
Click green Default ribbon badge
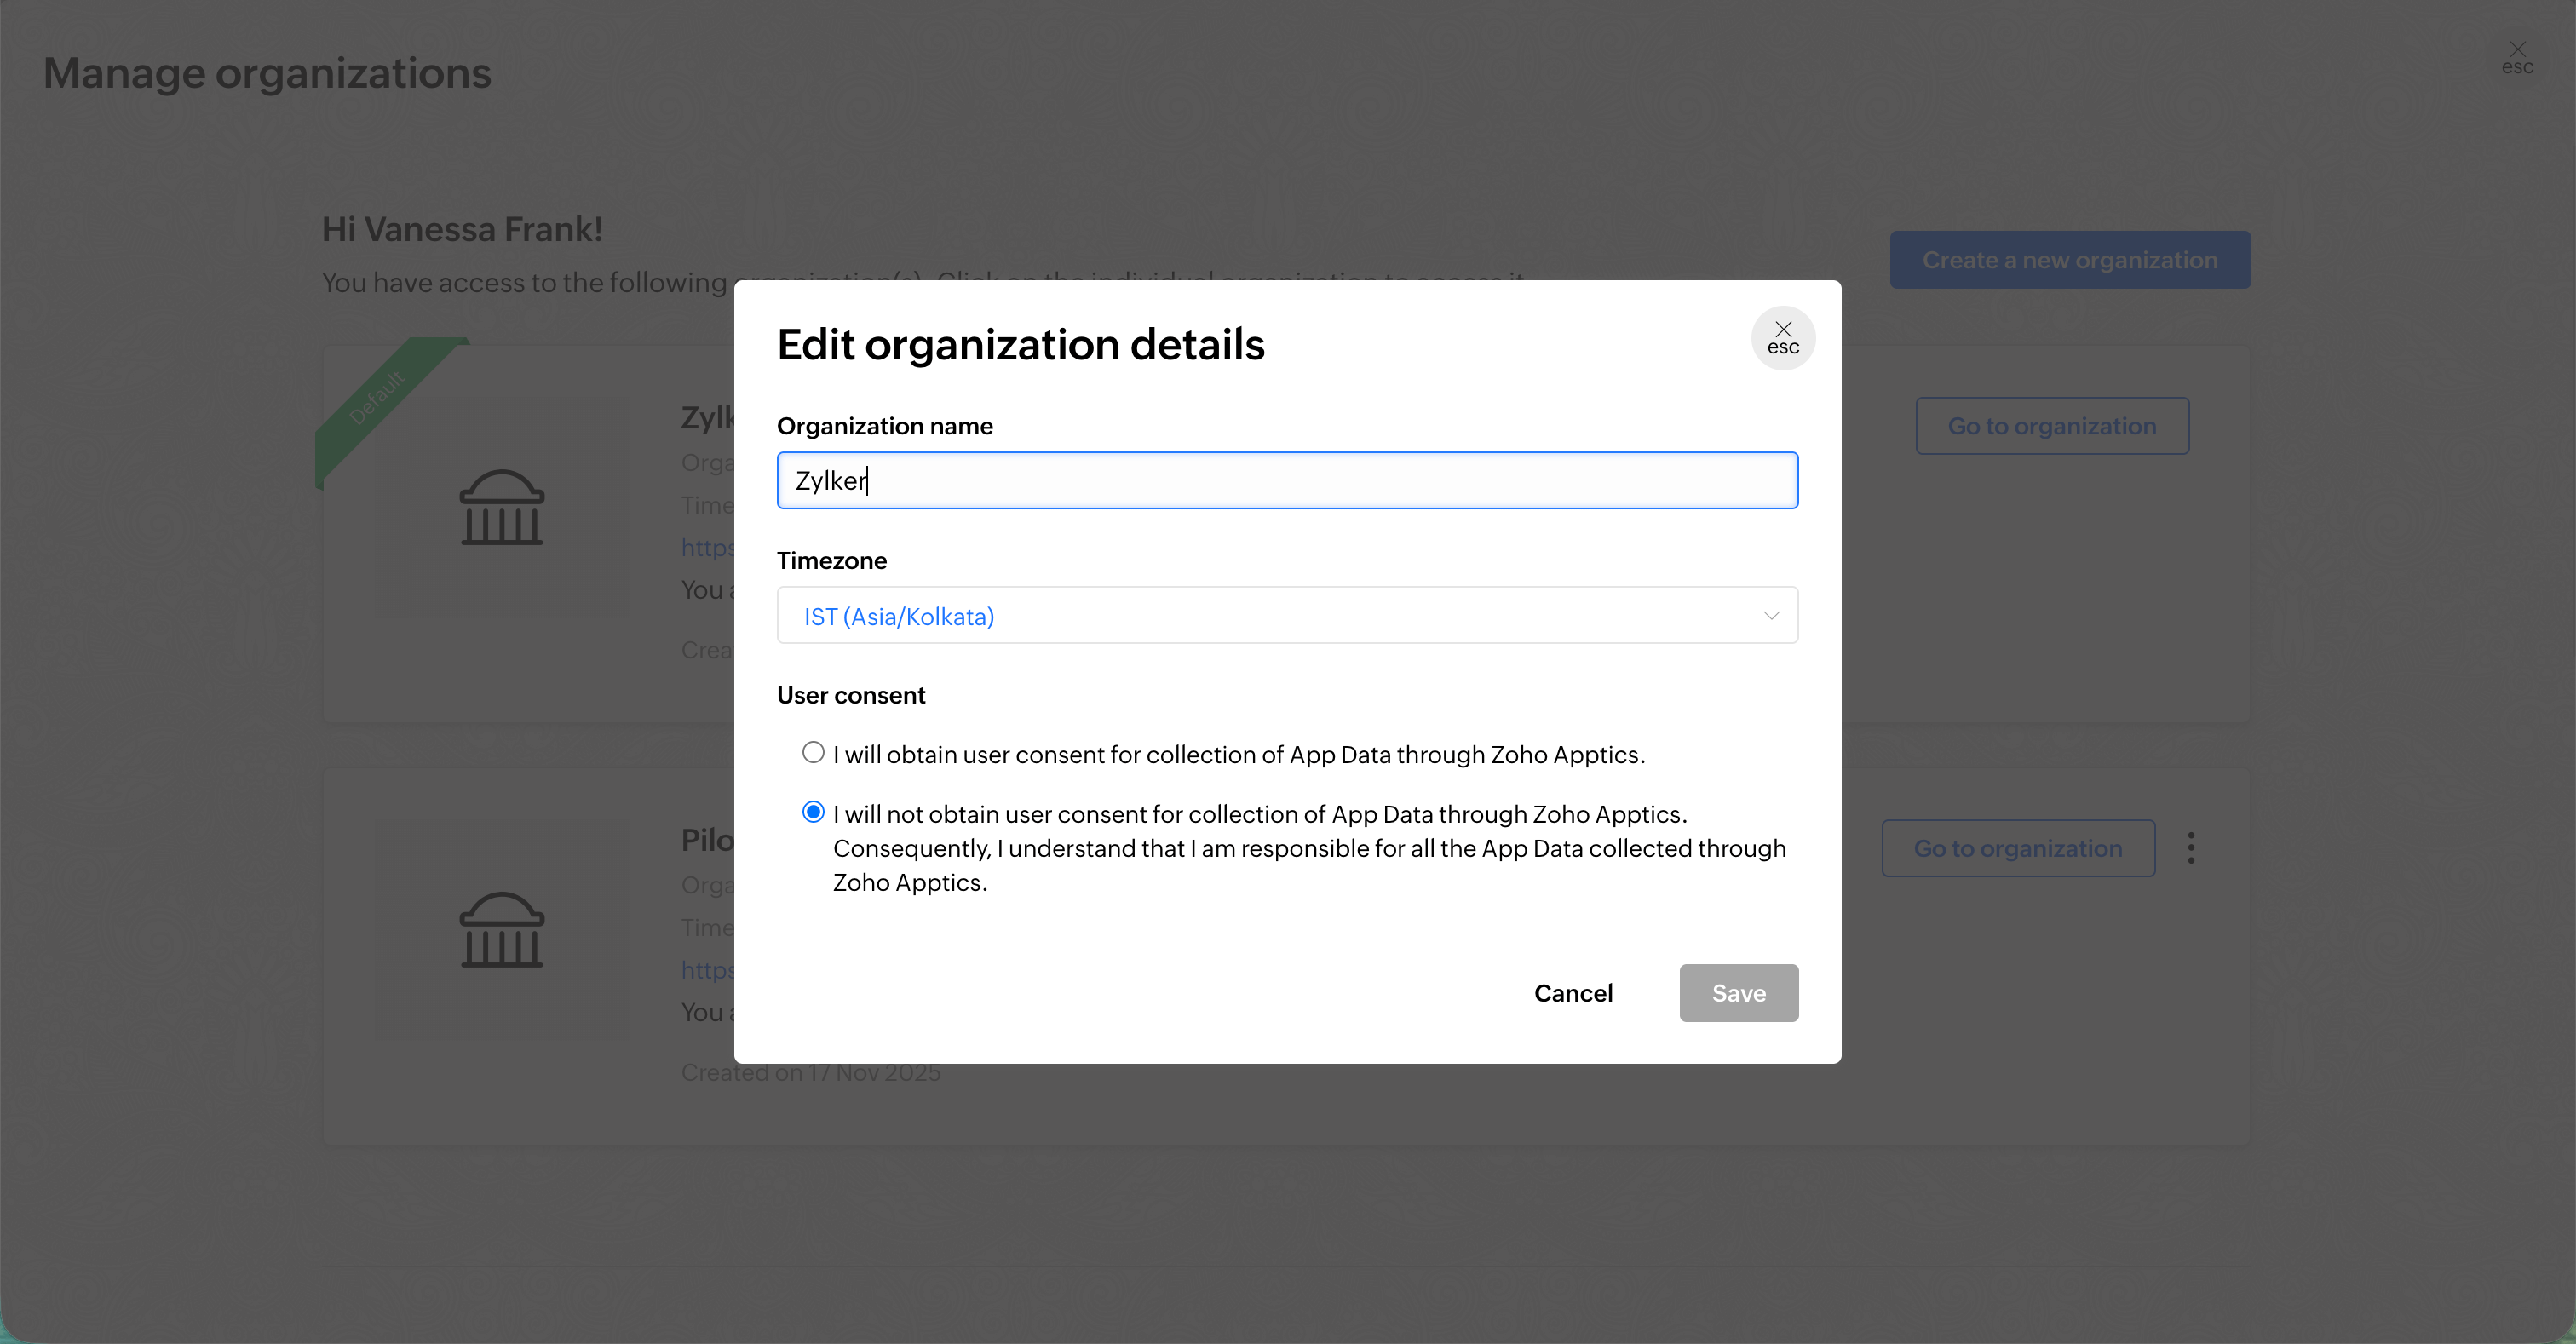(378, 398)
